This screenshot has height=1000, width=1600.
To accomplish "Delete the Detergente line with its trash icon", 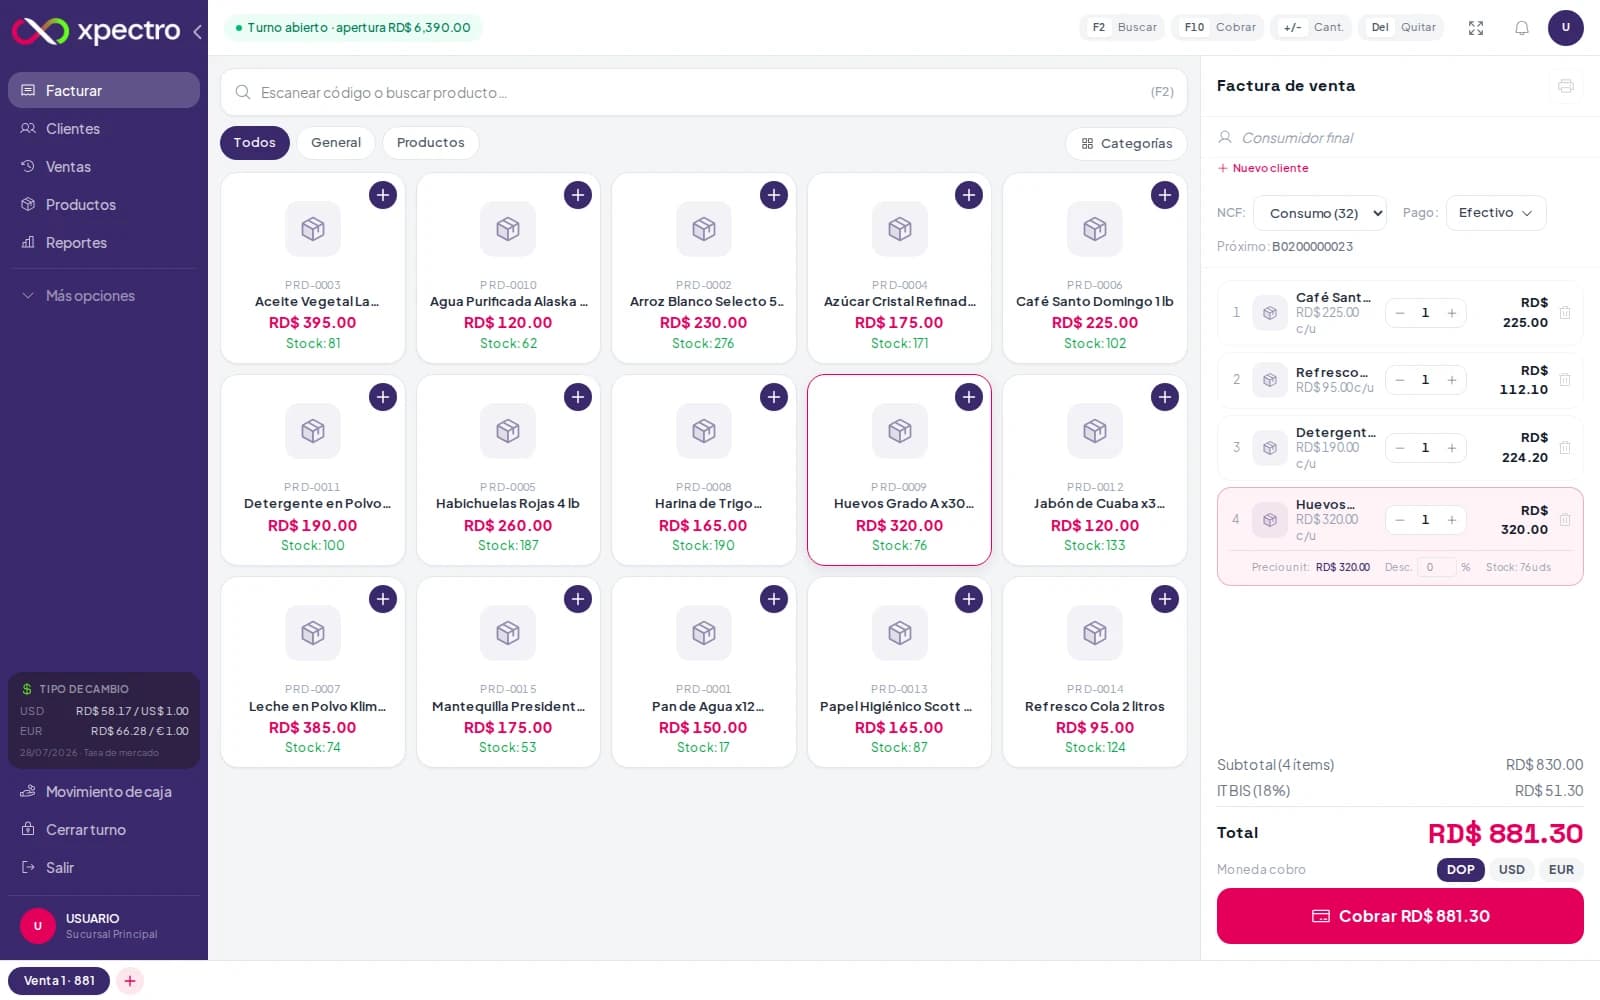I will [1565, 448].
